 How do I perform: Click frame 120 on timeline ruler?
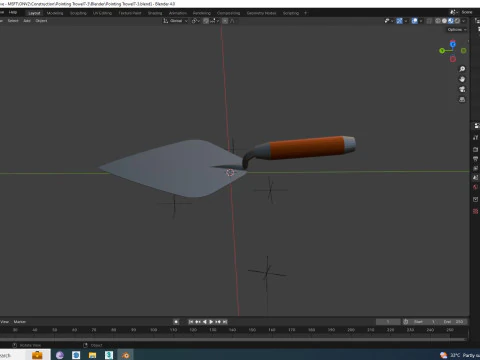[x=193, y=330]
